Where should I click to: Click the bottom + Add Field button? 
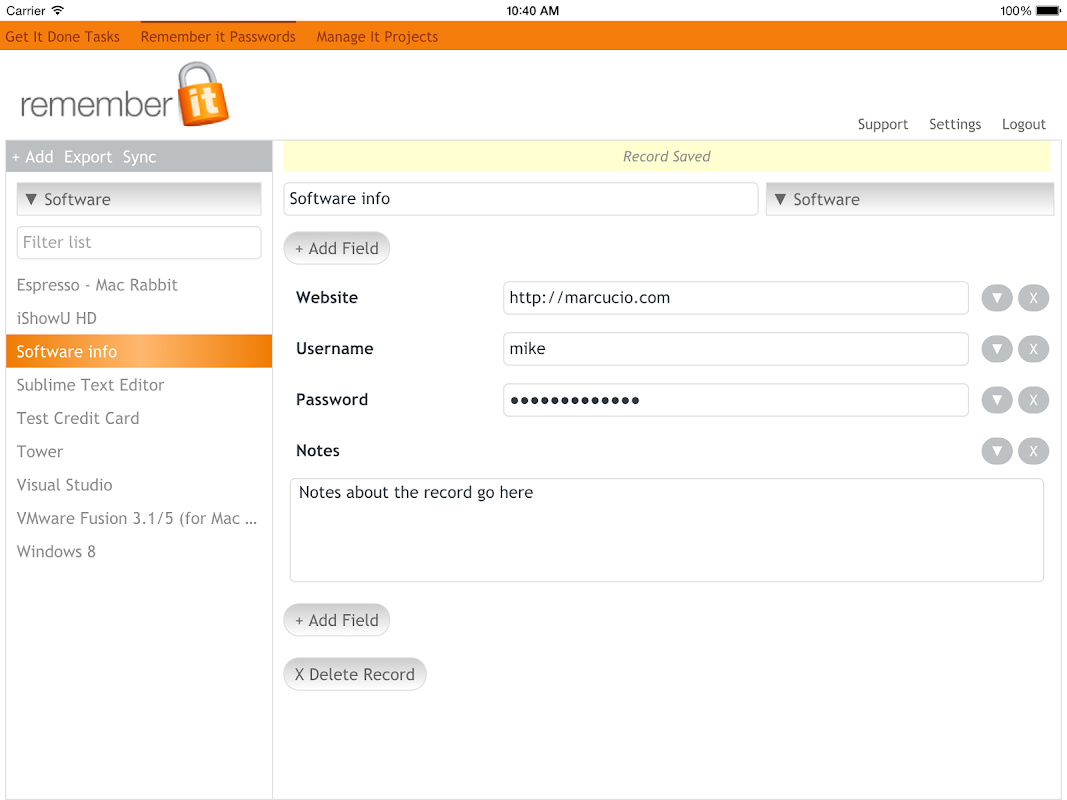[337, 620]
